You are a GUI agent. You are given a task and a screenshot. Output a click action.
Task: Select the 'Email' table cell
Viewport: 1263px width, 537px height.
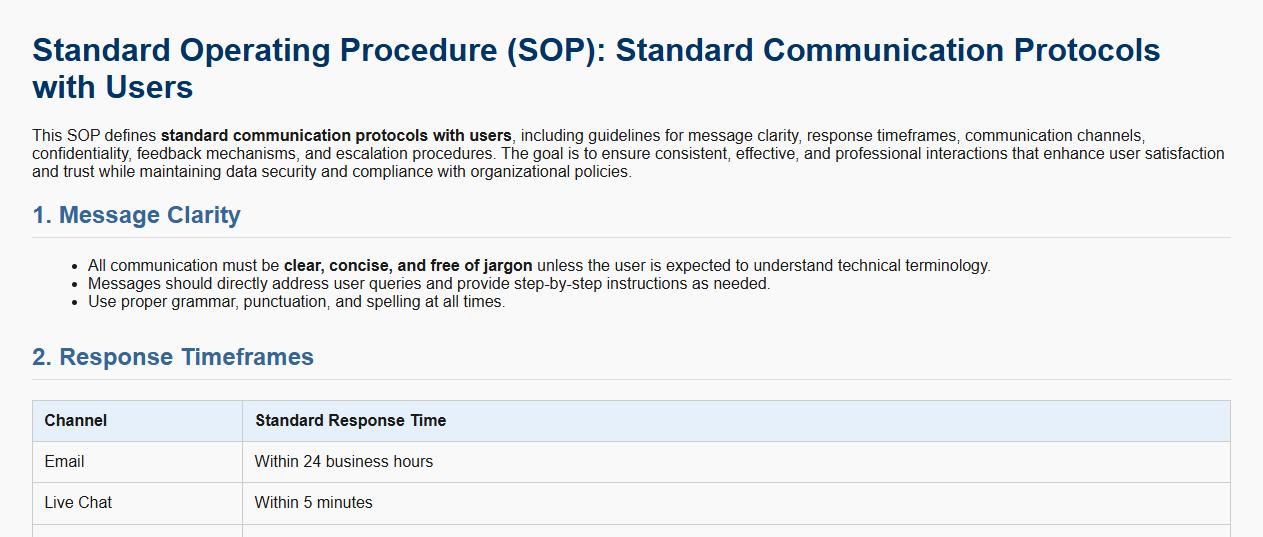(65, 462)
